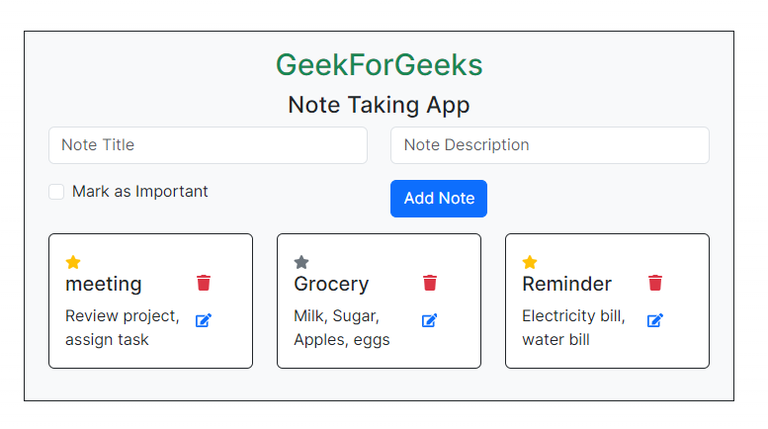Click the GeekForGeeks heading
Viewport: 768px width, 429px height.
[x=379, y=65]
